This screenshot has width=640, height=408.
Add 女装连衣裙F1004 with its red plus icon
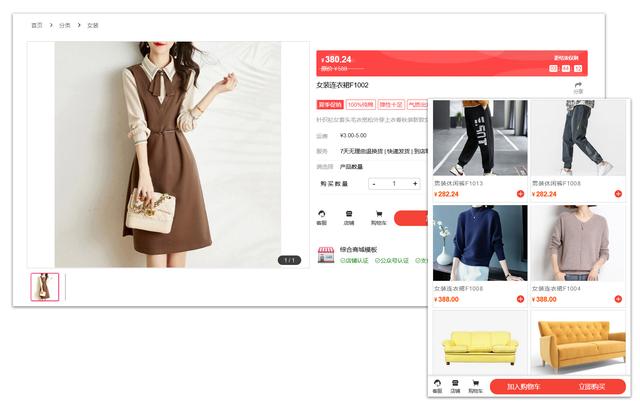point(620,299)
